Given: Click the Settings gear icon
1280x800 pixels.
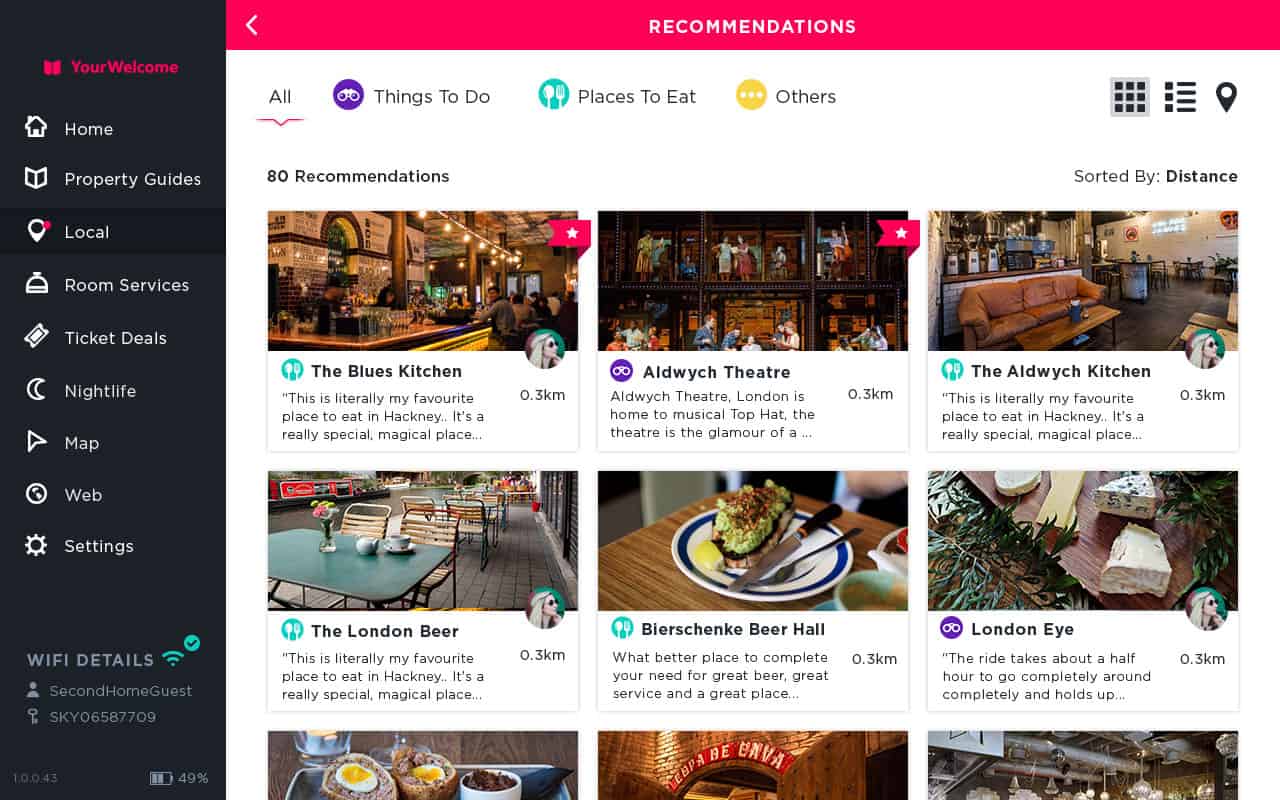Looking at the screenshot, I should [x=36, y=545].
